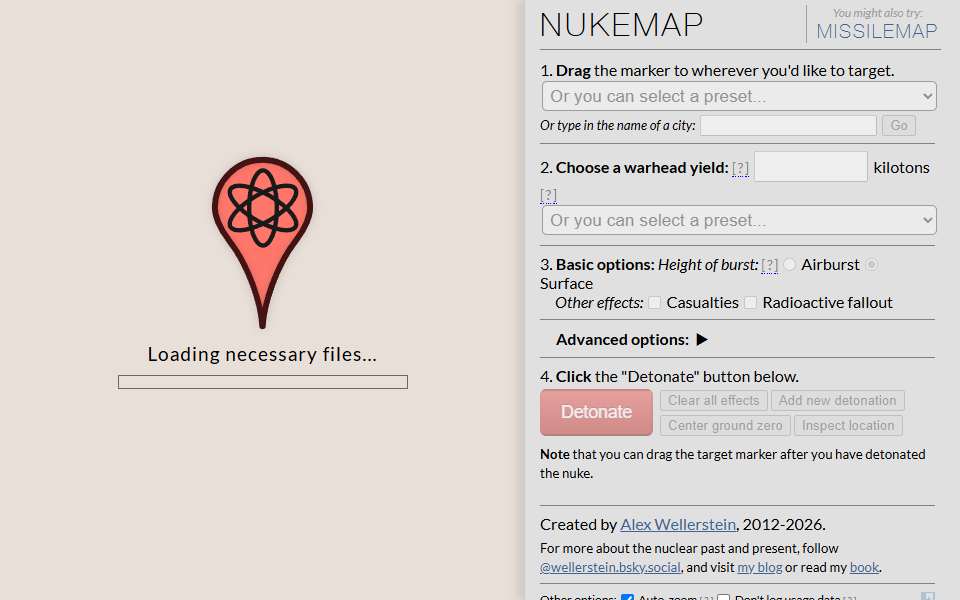Open the my blog link
960x600 pixels.
[x=760, y=568]
